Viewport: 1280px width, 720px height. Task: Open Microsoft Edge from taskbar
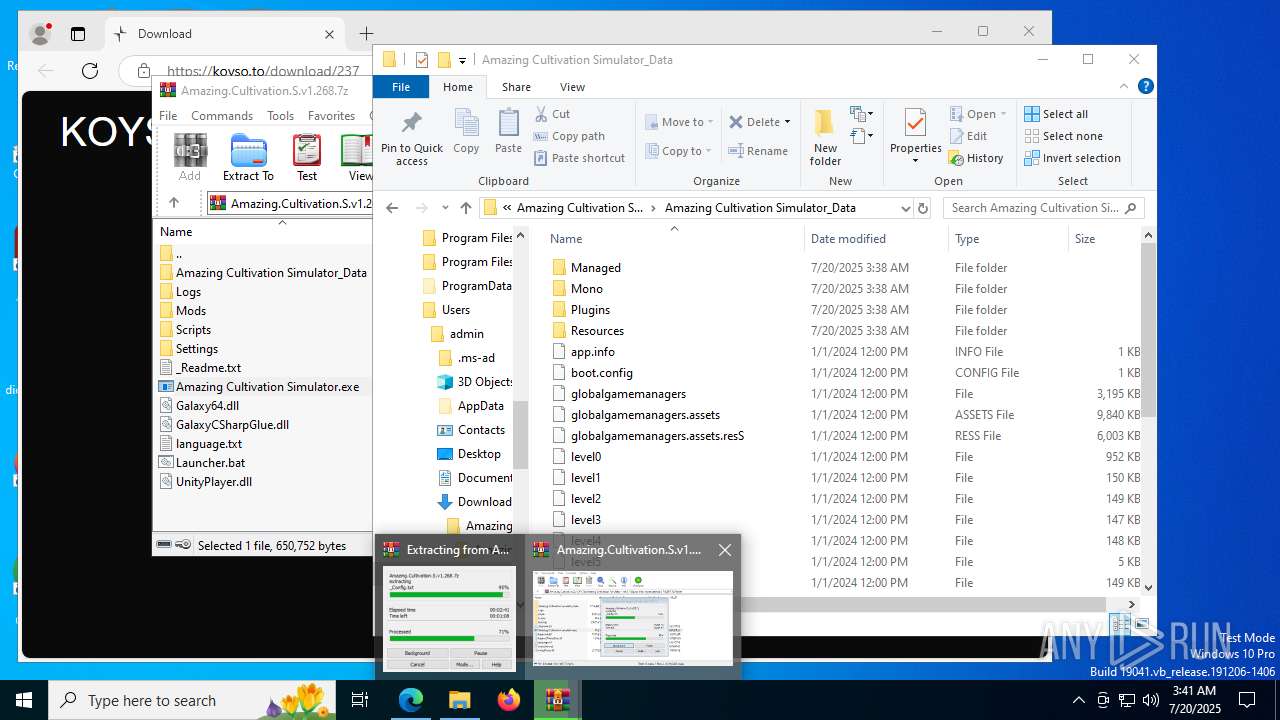coord(411,700)
